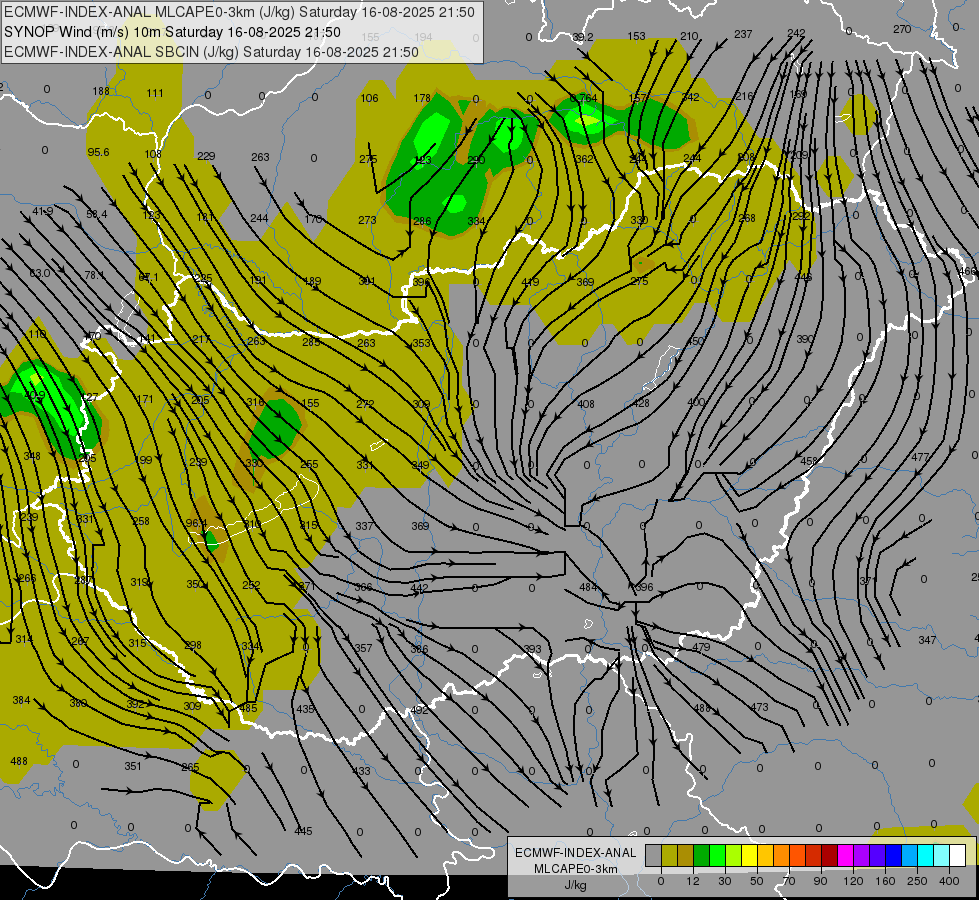Select the map value 39.2
979x900 pixels.
[x=583, y=37]
